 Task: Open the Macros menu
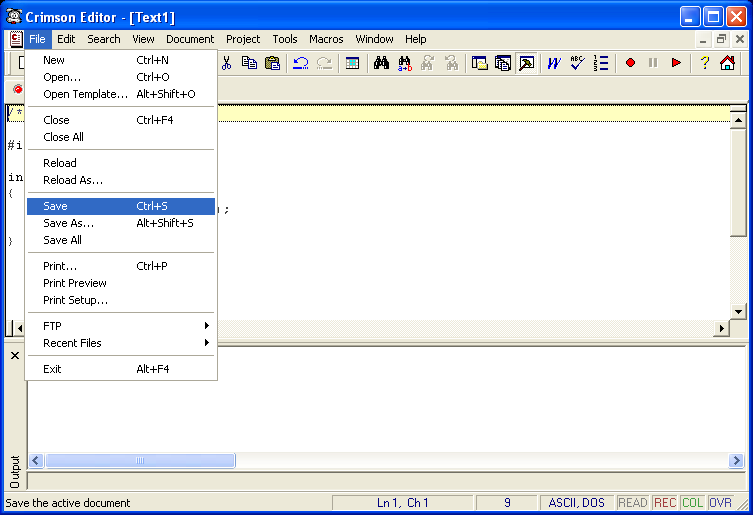(x=326, y=39)
